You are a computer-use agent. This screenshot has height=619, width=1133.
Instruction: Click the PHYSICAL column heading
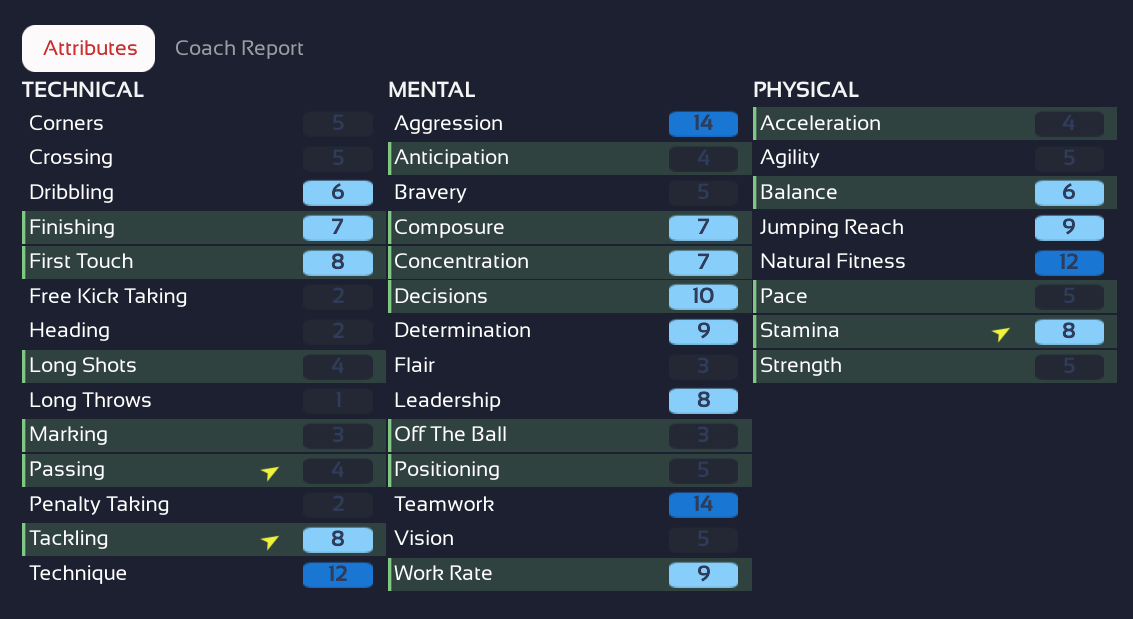tap(805, 90)
